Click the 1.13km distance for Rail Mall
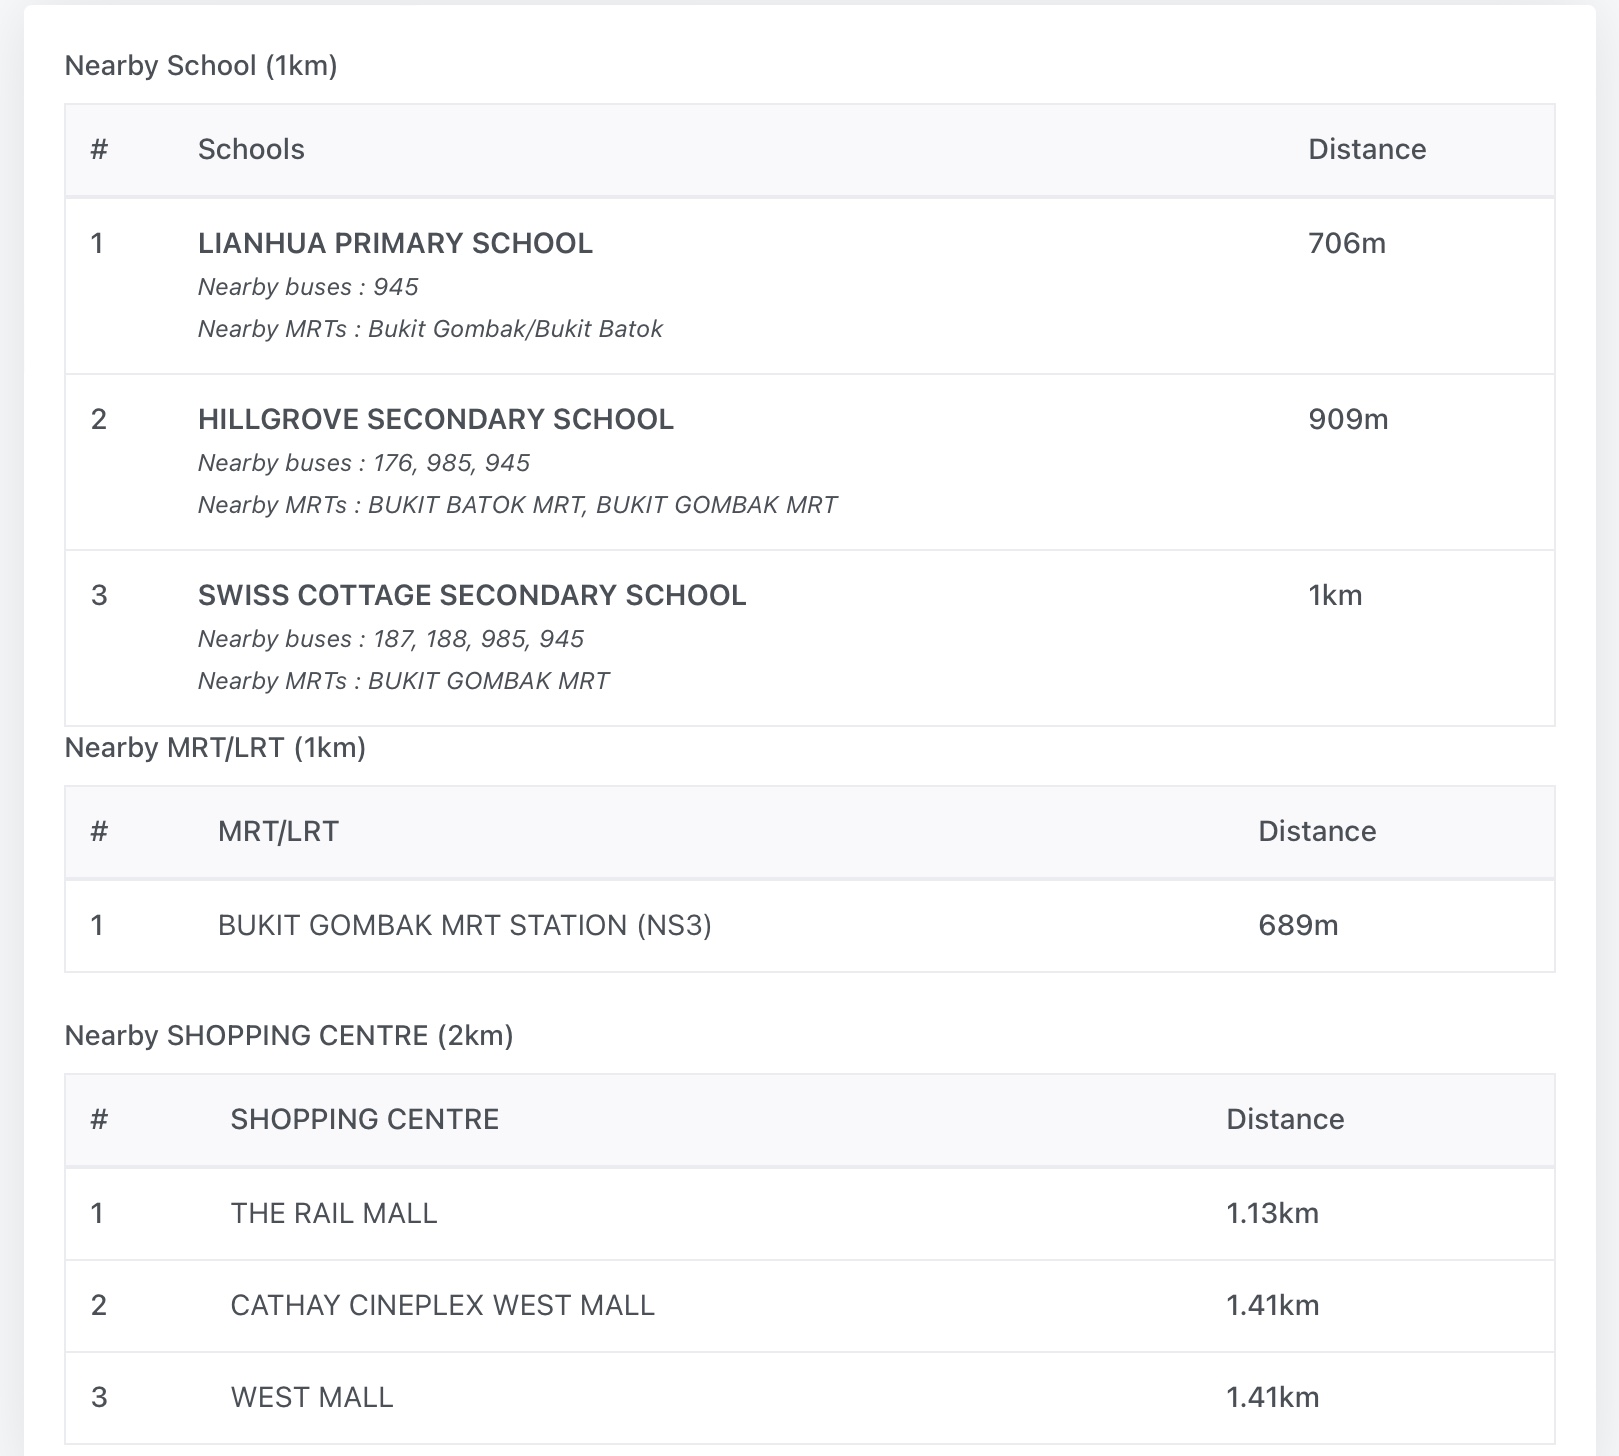Image resolution: width=1619 pixels, height=1456 pixels. [1272, 1213]
